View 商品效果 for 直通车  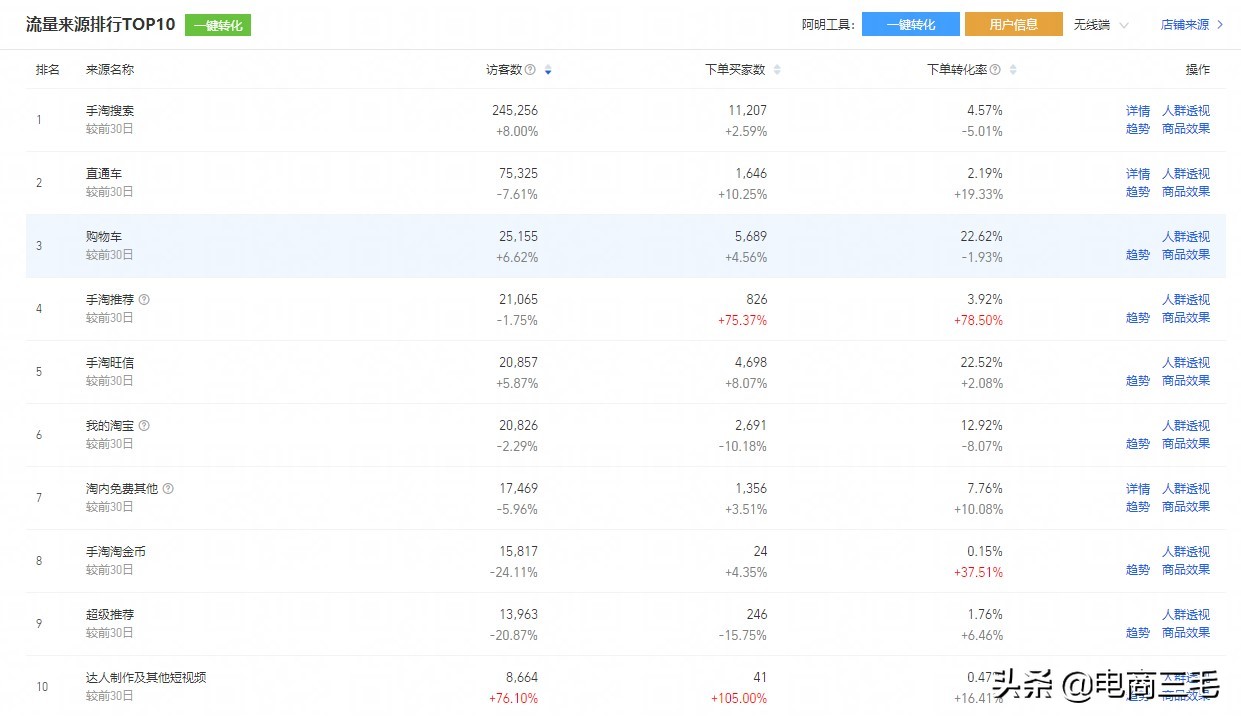tap(1186, 192)
